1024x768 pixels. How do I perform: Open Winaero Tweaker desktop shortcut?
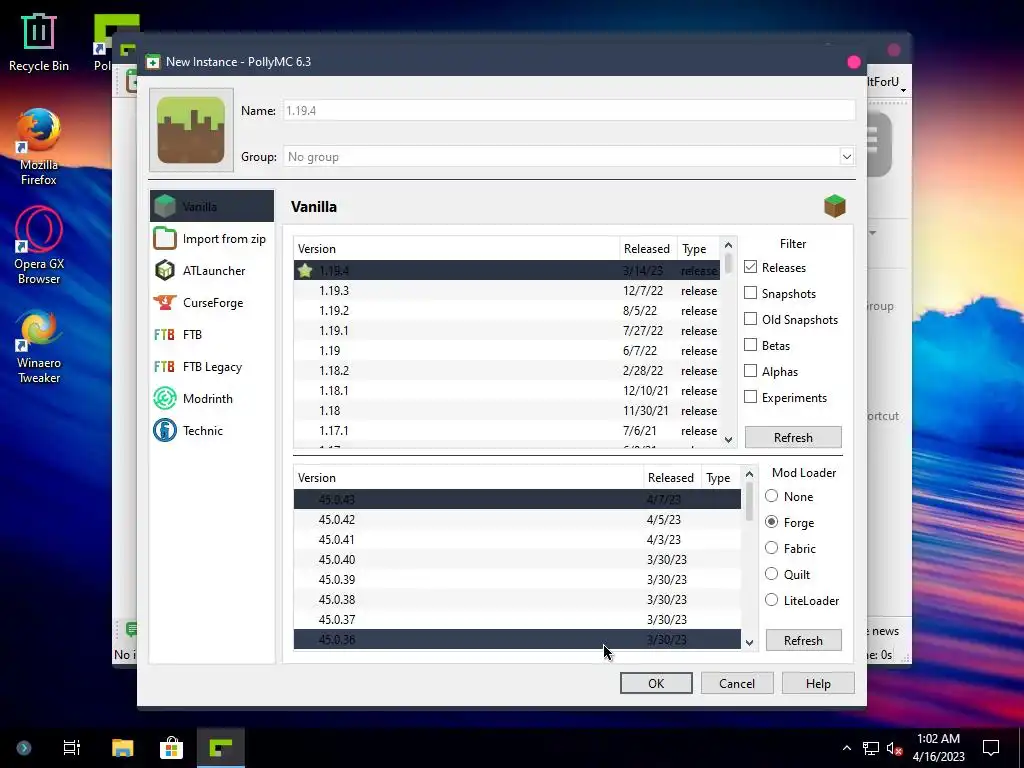(39, 346)
